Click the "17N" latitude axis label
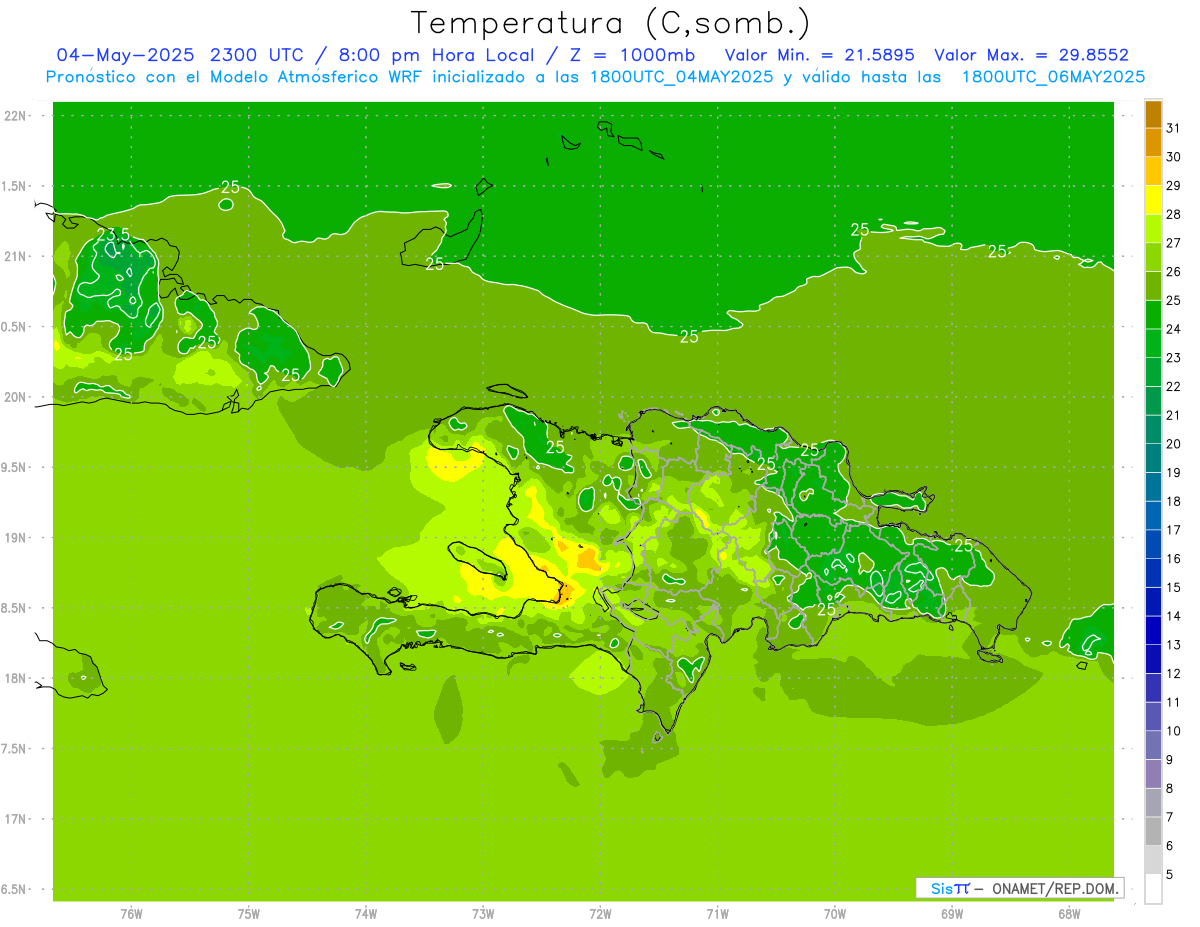This screenshot has width=1200, height=927. [15, 820]
